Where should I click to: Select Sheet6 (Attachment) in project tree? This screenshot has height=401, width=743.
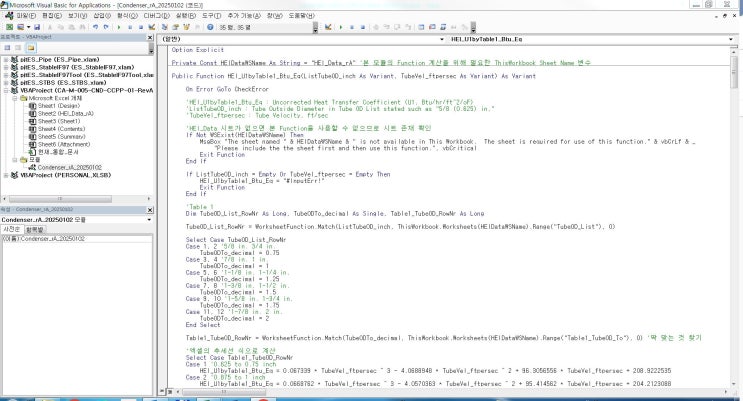64,144
